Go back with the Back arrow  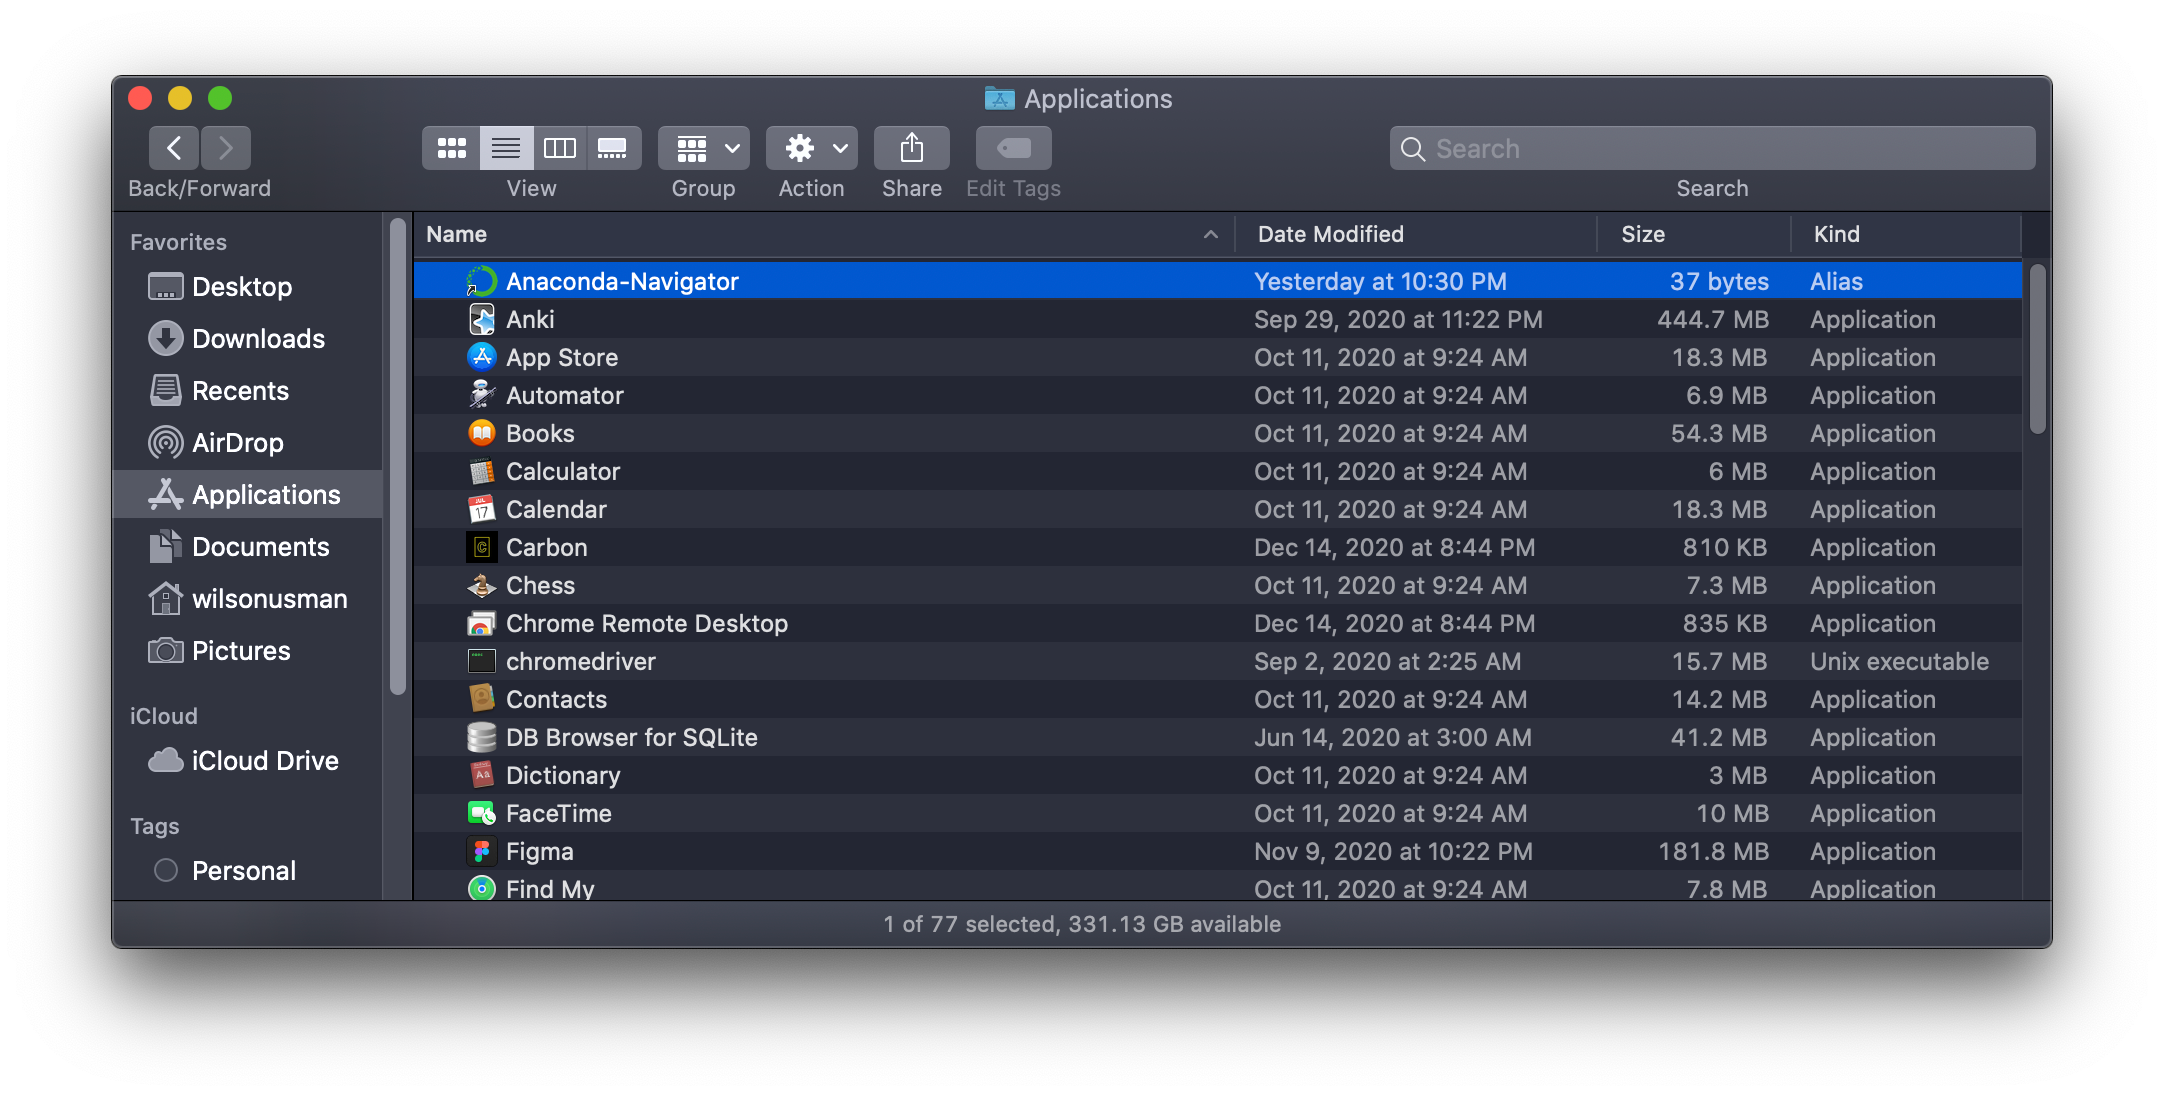click(174, 148)
